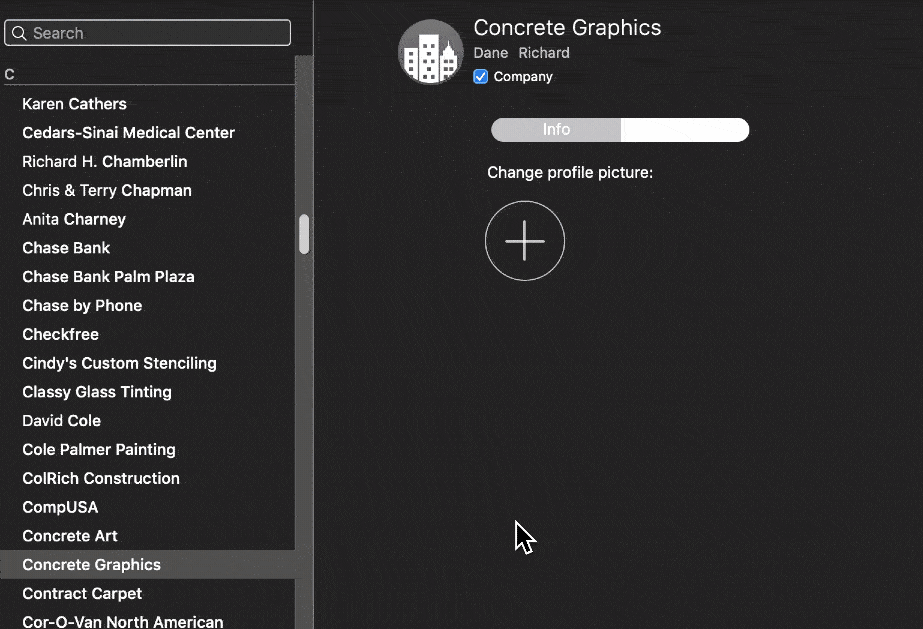Screen dimensions: 923x629
Task: Select Classy Glass Tinting
Action: pyautogui.click(x=147, y=392)
